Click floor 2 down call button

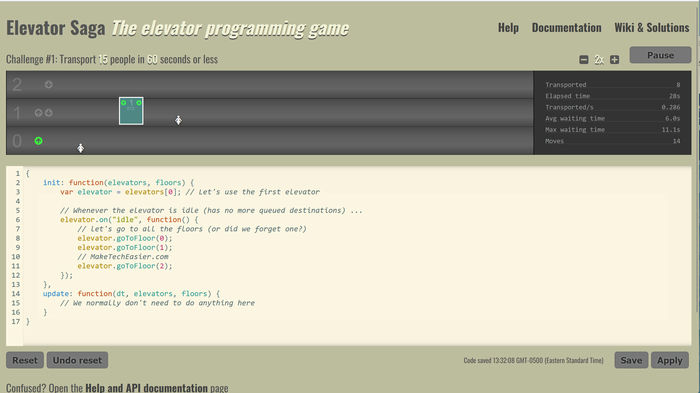click(49, 84)
